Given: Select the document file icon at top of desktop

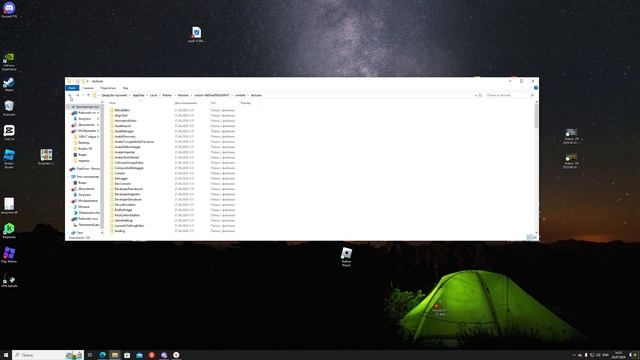Looking at the screenshot, I should pyautogui.click(x=196, y=34).
